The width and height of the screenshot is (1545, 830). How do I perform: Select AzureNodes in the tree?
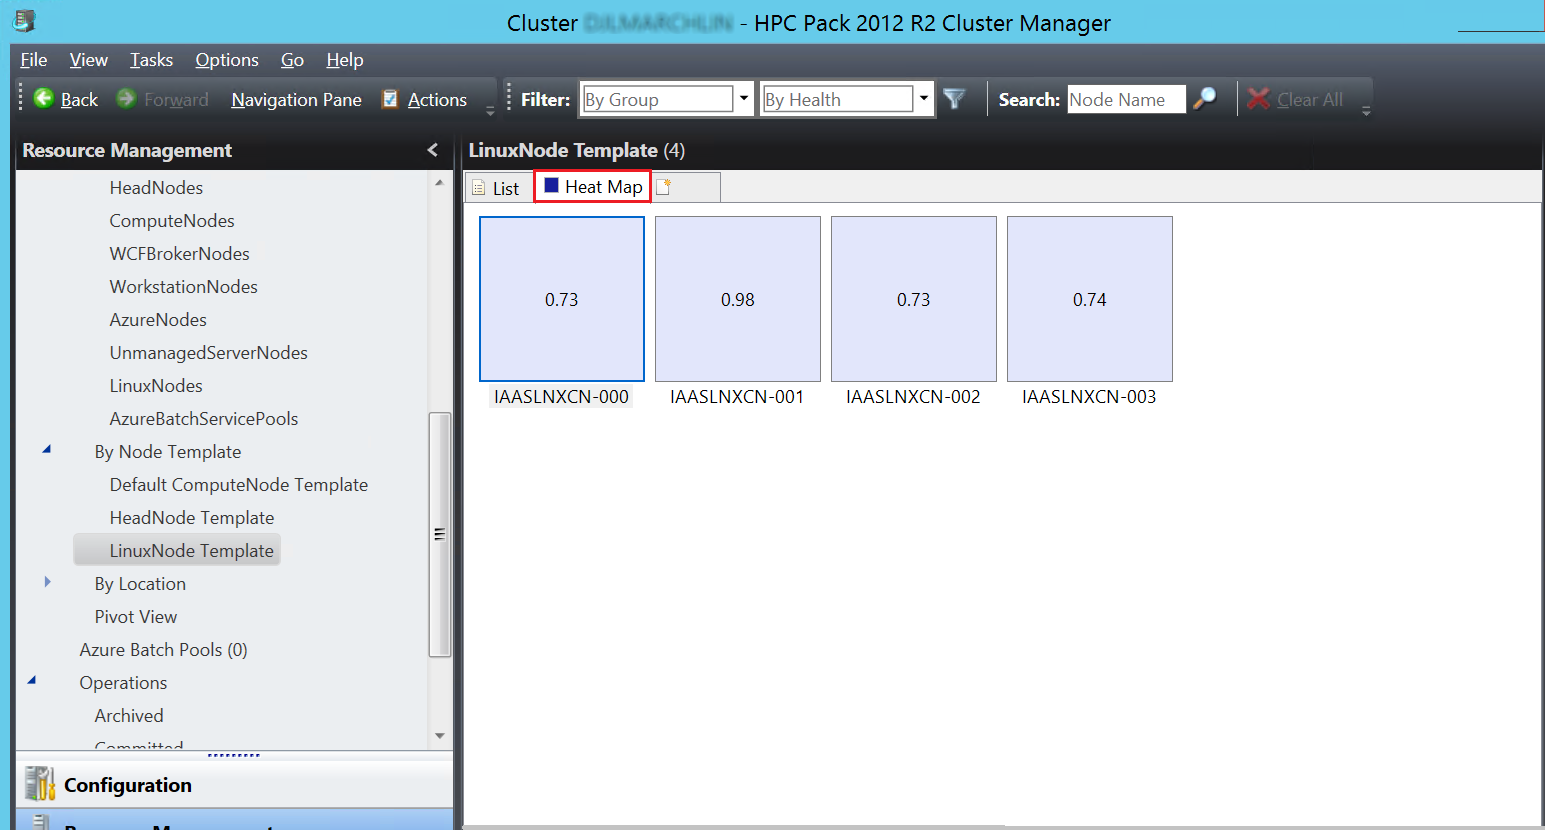[x=158, y=320]
